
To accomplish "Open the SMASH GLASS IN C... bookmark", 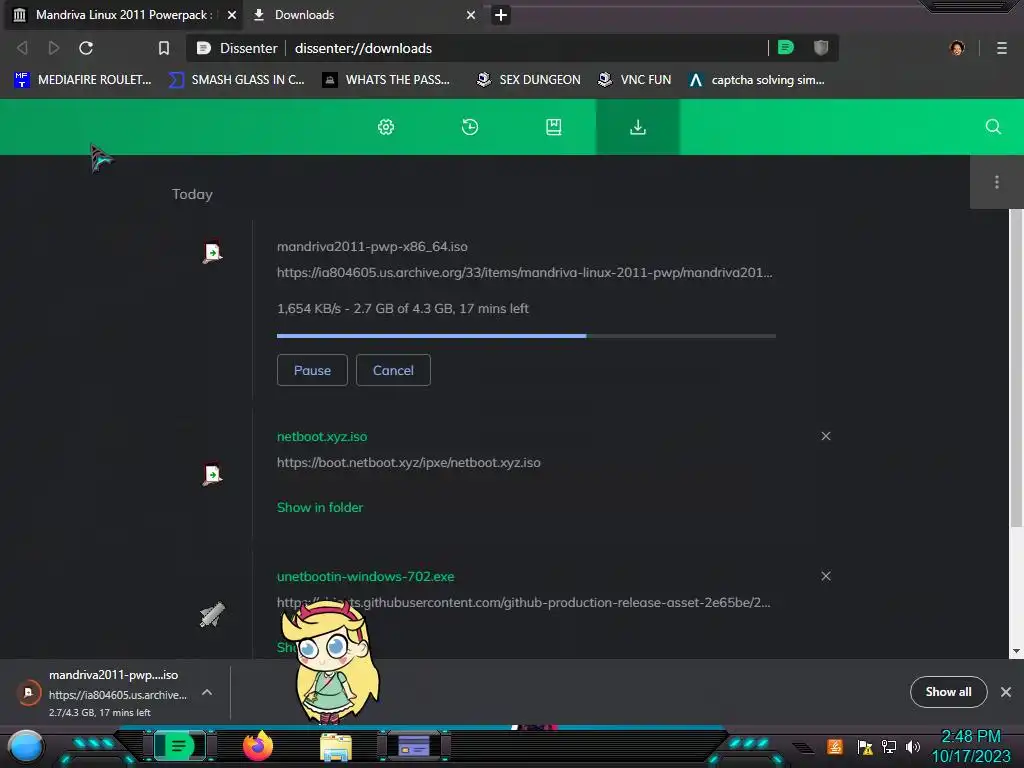I will [236, 80].
